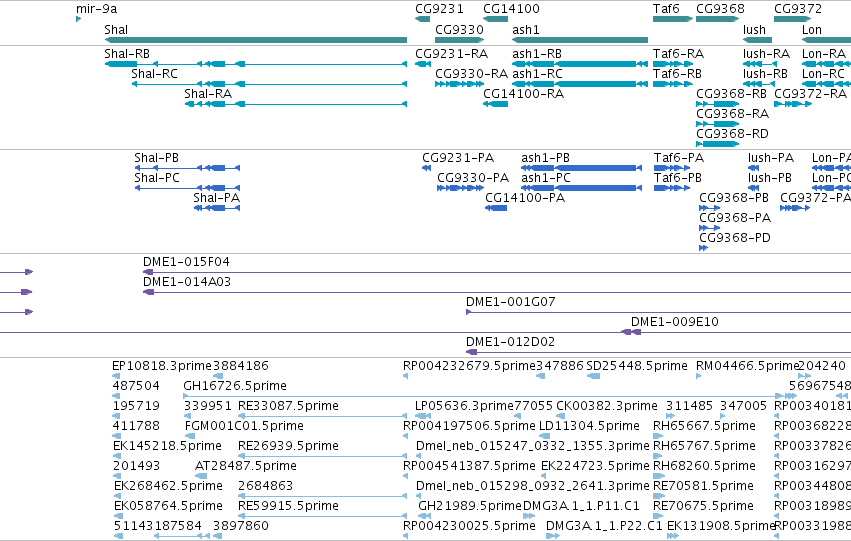
Task: Select the Shal-RB transcript label
Action: (x=127, y=54)
